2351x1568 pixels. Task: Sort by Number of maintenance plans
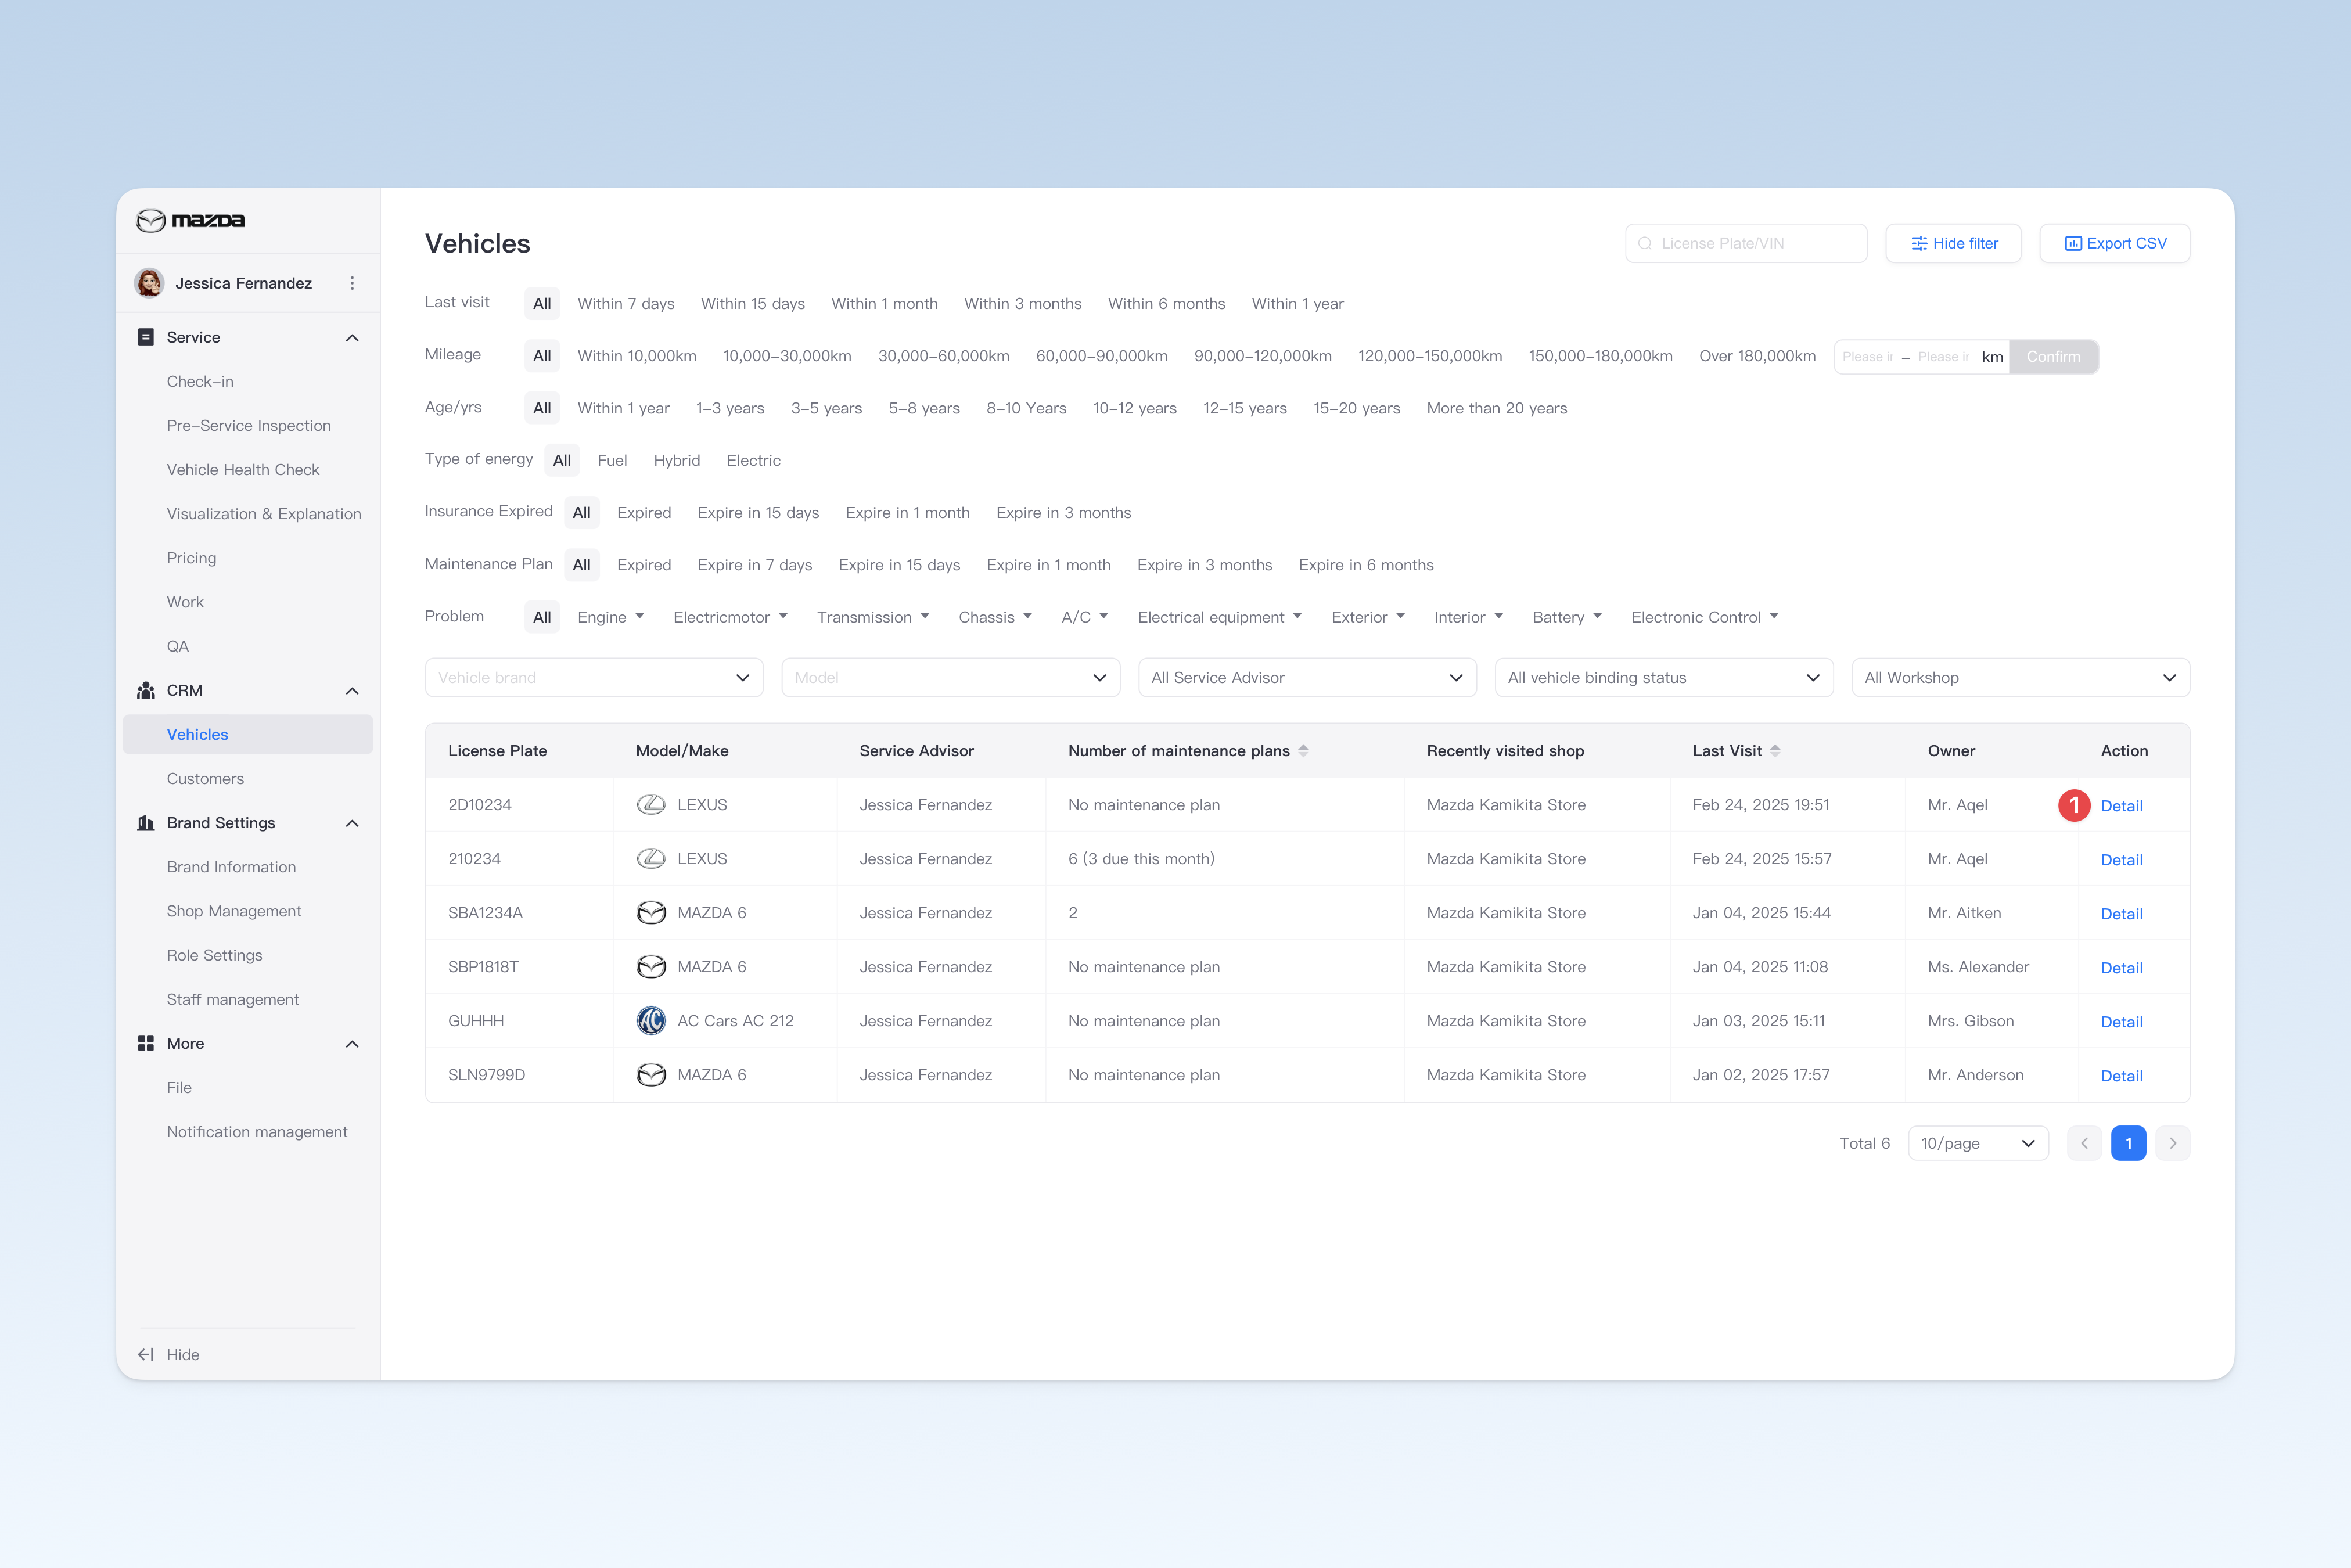1304,751
